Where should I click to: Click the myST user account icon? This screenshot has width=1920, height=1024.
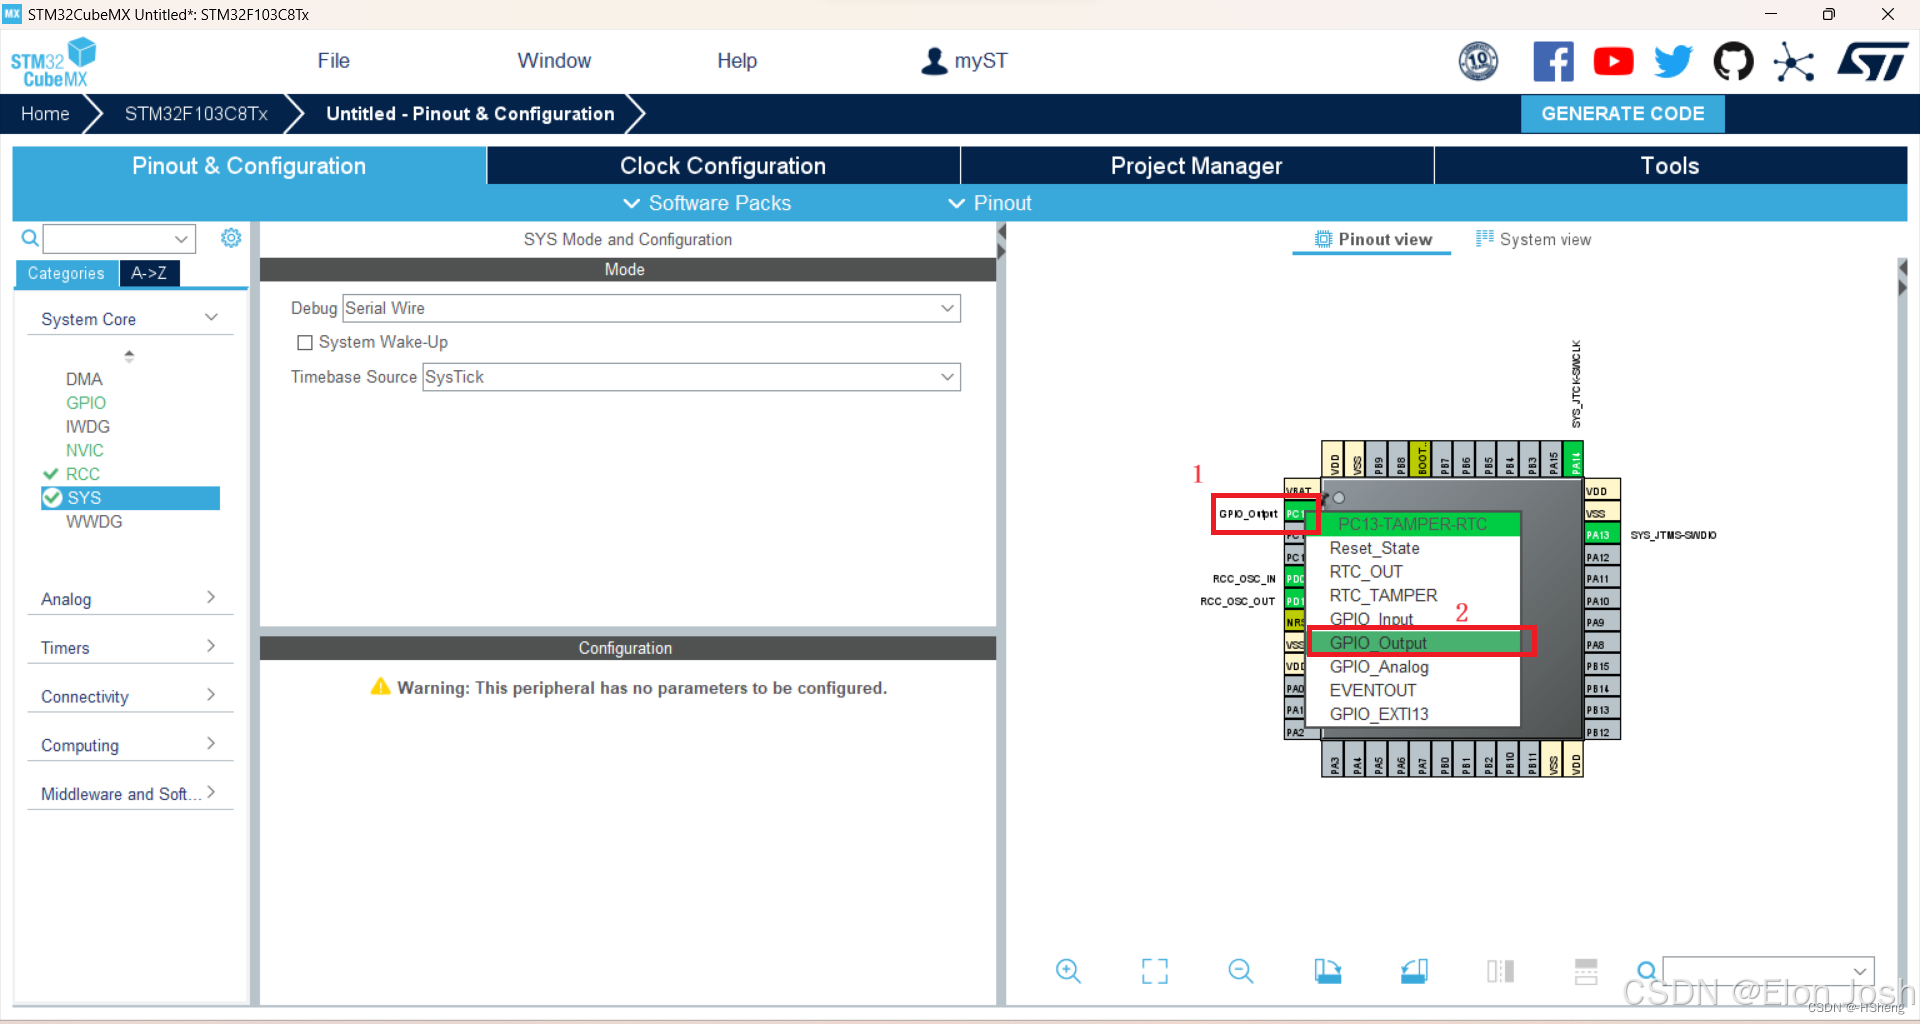pos(934,61)
